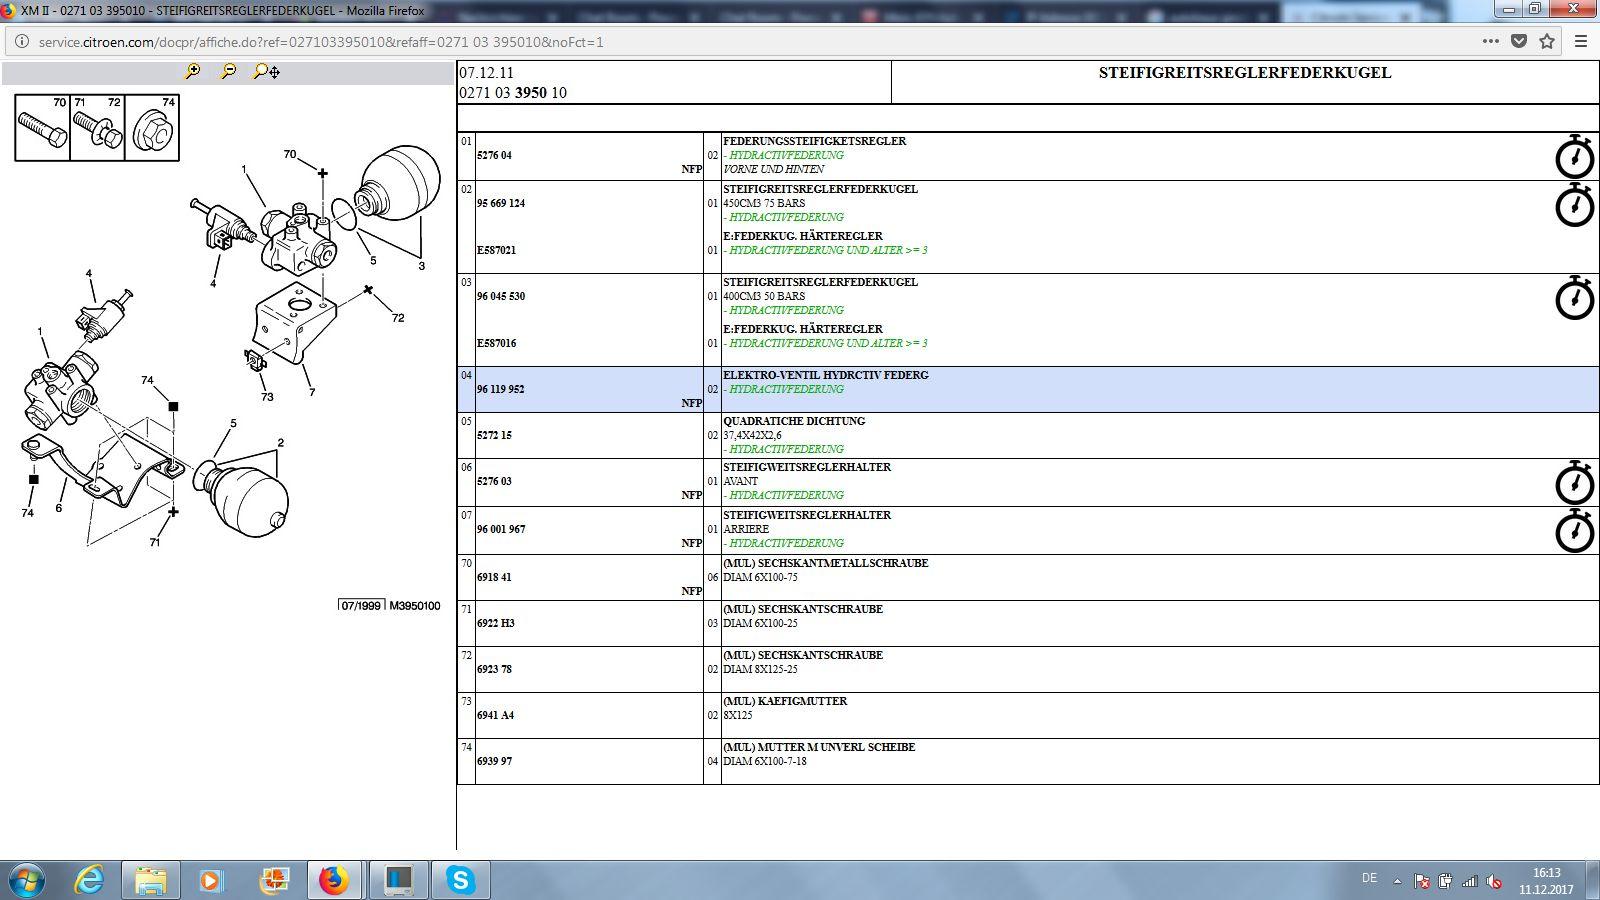The image size is (1600, 900).
Task: Open the taskbar clock showing 16:13
Action: [1546, 881]
